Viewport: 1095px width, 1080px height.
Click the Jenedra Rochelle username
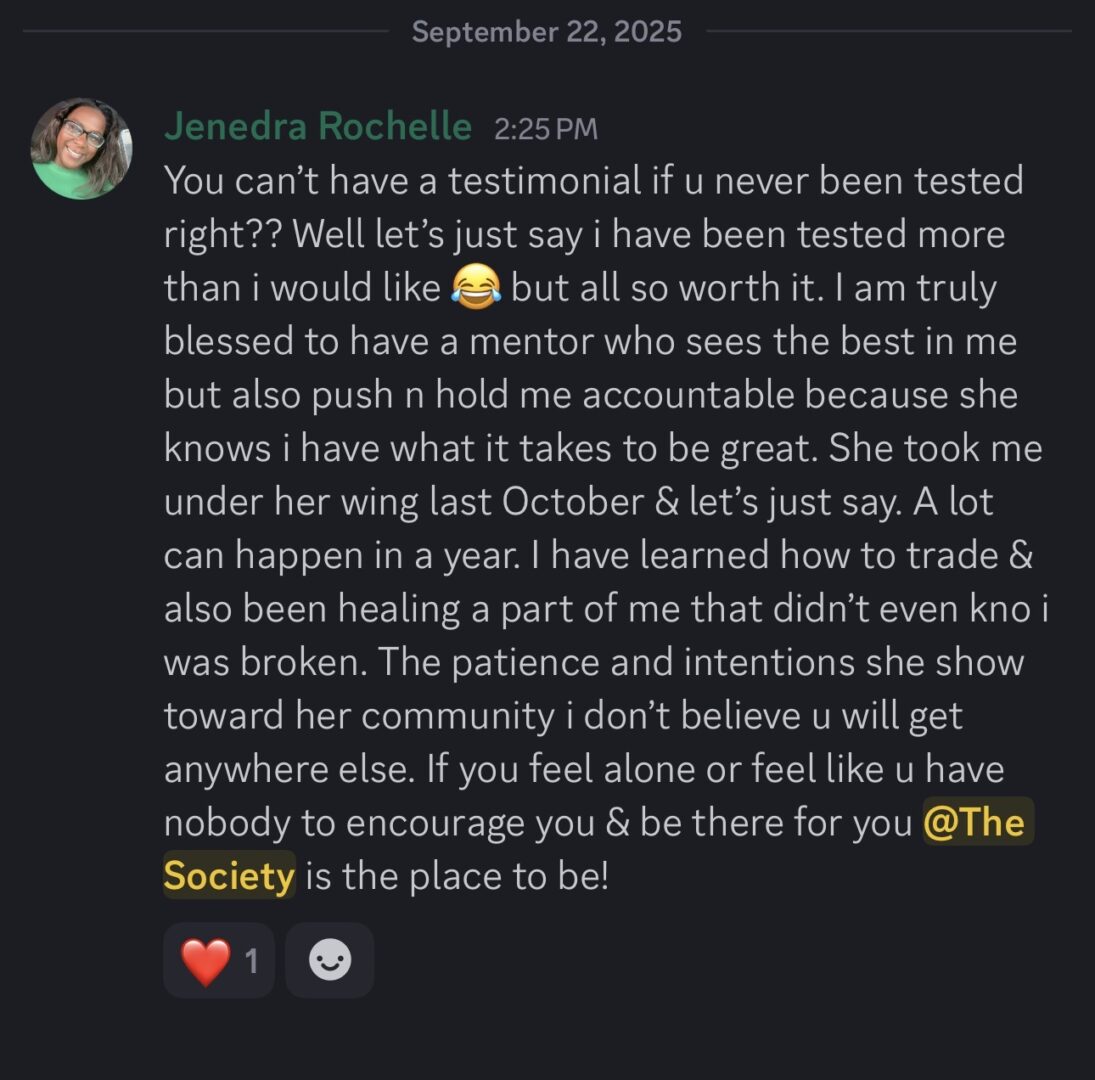pyautogui.click(x=317, y=127)
